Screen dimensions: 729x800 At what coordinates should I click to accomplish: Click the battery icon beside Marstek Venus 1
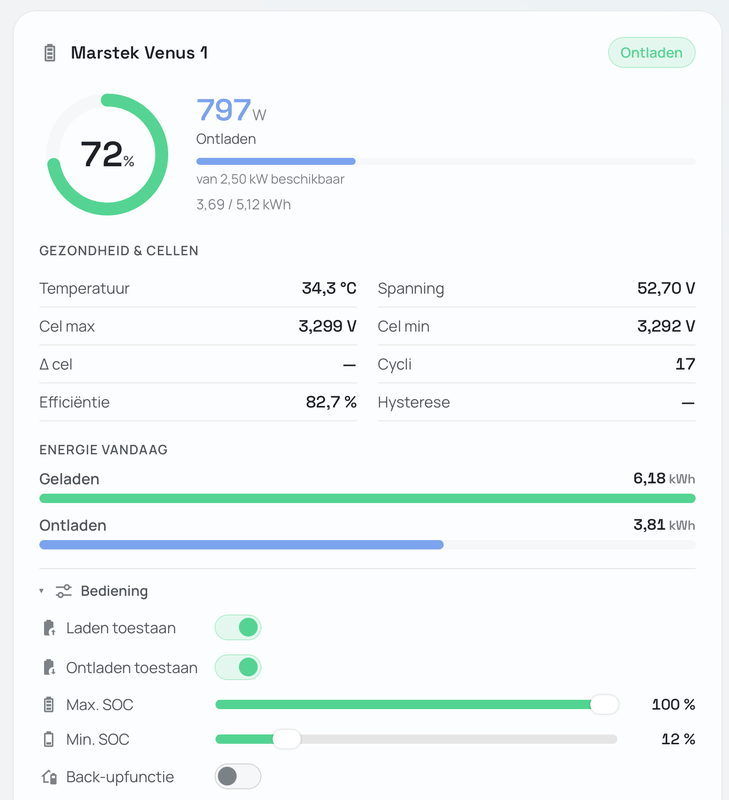49,53
